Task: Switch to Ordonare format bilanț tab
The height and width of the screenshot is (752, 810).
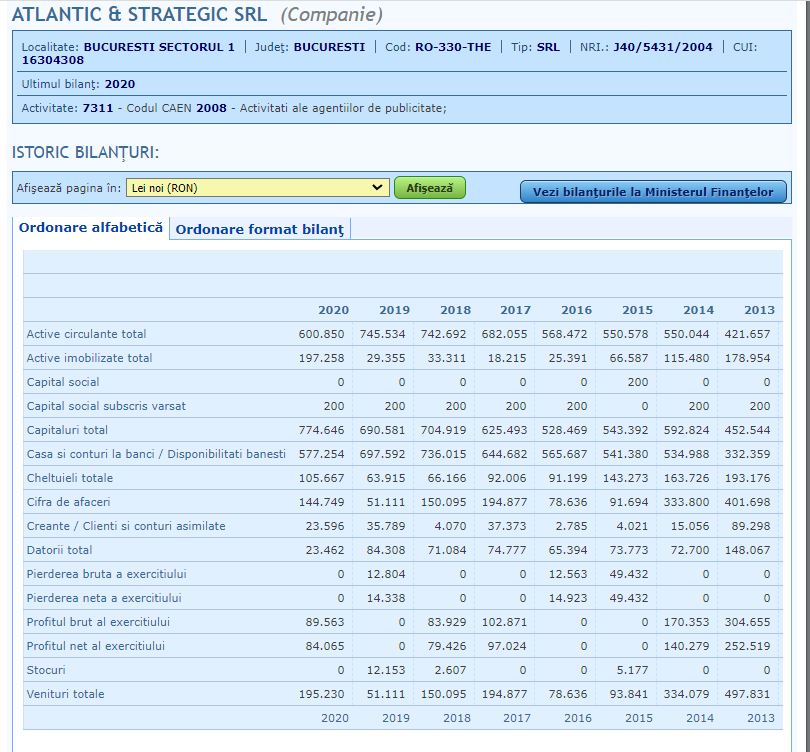Action: tap(260, 229)
